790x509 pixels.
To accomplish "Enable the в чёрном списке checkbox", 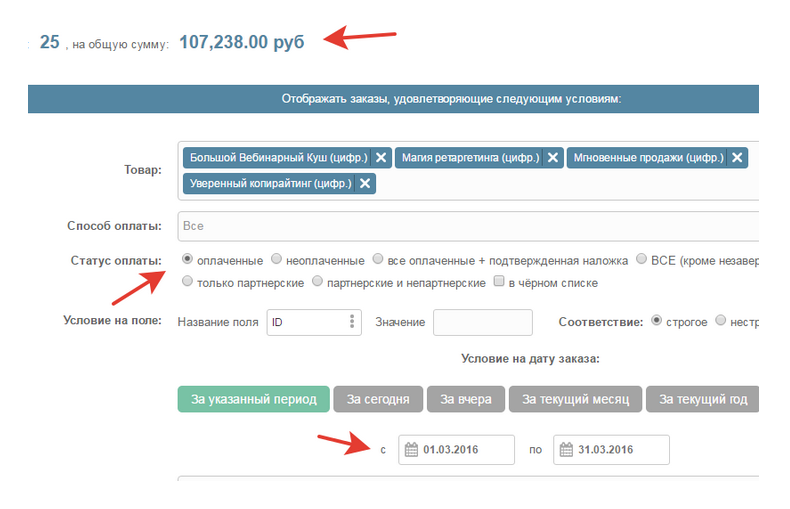I will click(x=499, y=281).
